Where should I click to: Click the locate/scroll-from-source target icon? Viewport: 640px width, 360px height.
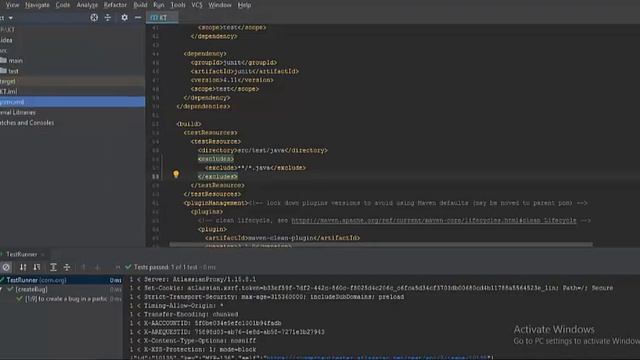coord(94,18)
